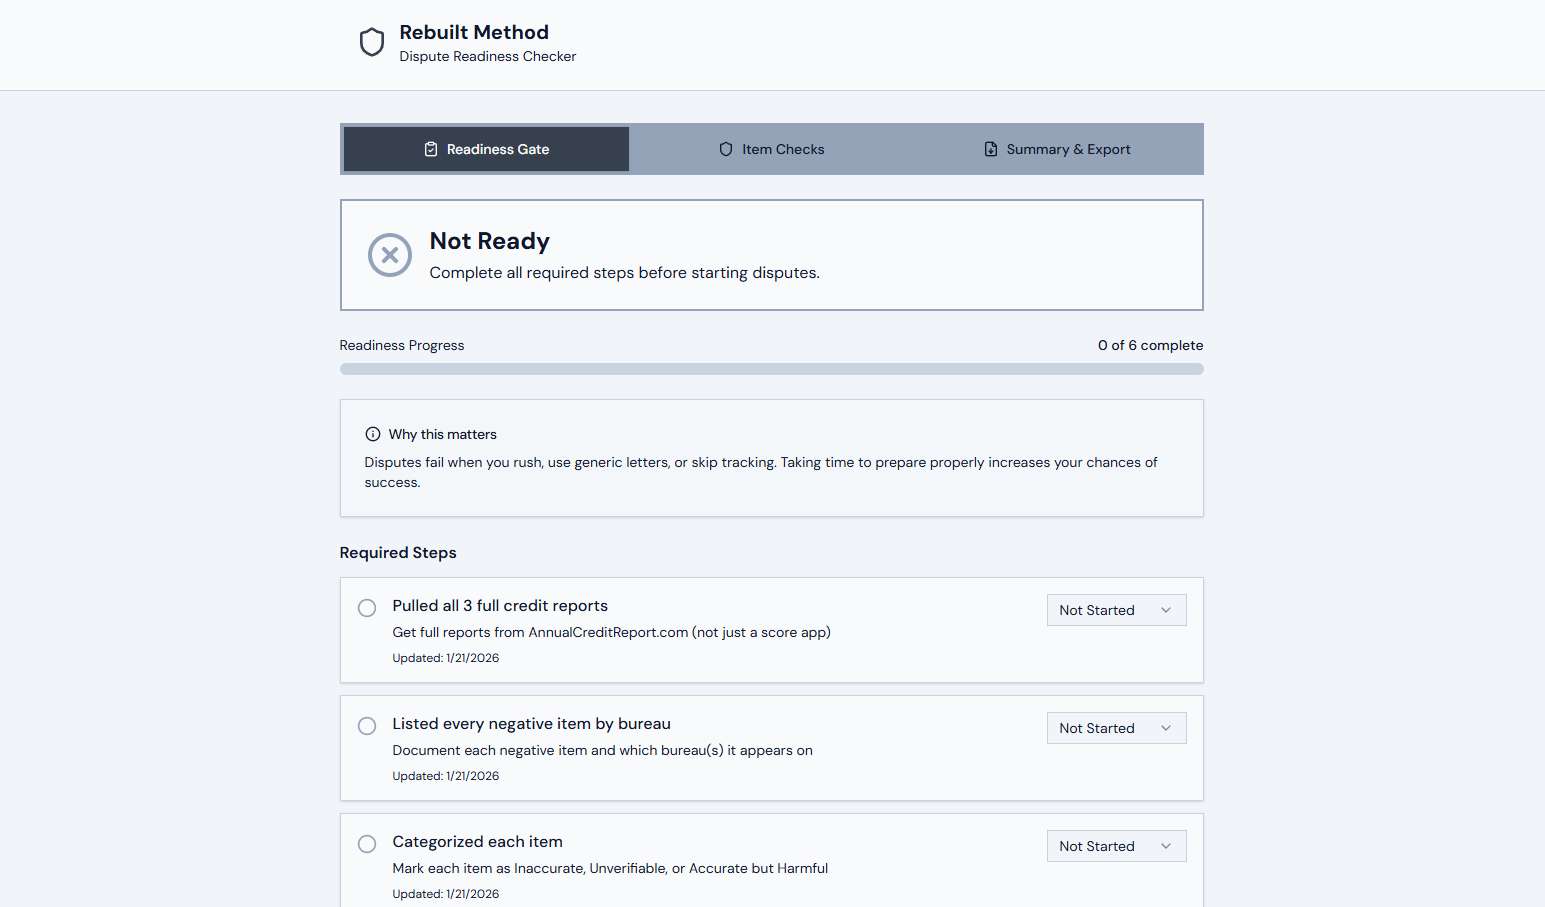Click the info icon beside Why this matters
1545x907 pixels.
click(x=373, y=434)
